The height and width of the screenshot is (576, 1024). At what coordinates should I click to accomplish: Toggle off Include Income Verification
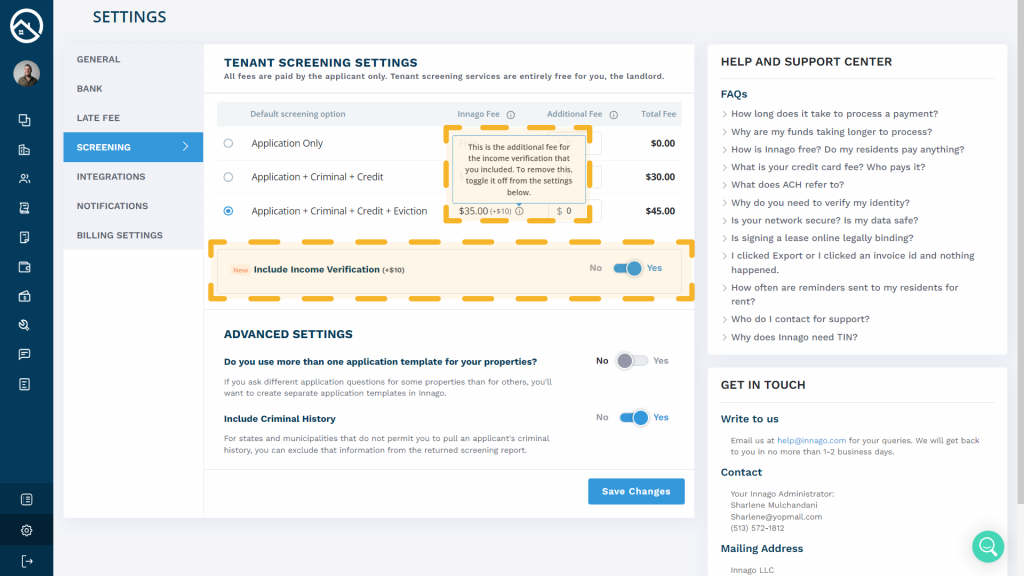coord(628,268)
